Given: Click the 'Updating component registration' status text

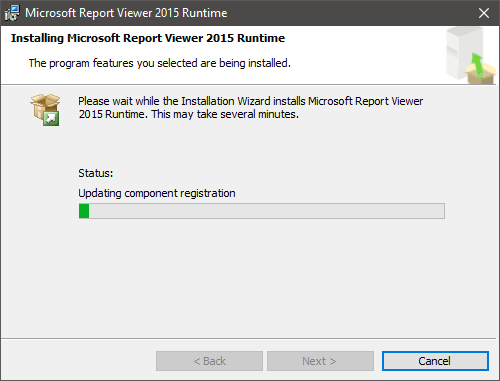Looking at the screenshot, I should click(157, 193).
